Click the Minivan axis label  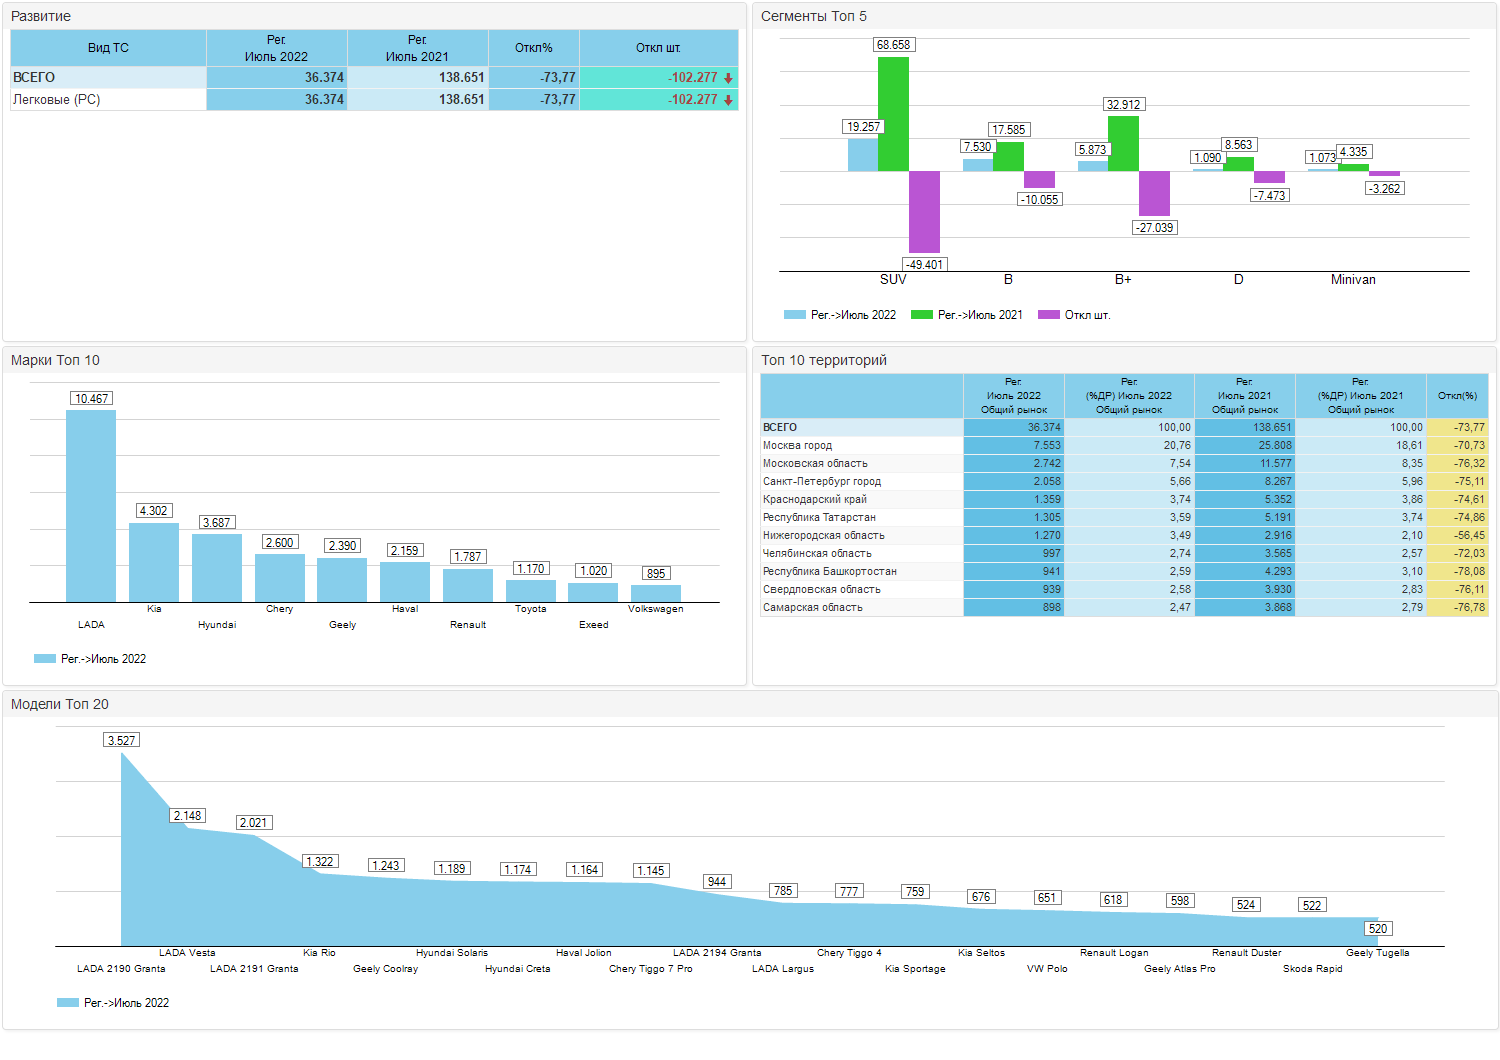pyautogui.click(x=1353, y=280)
